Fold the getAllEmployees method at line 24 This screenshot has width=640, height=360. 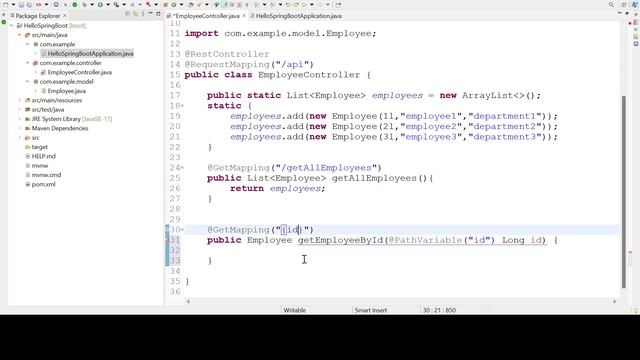coord(182,168)
